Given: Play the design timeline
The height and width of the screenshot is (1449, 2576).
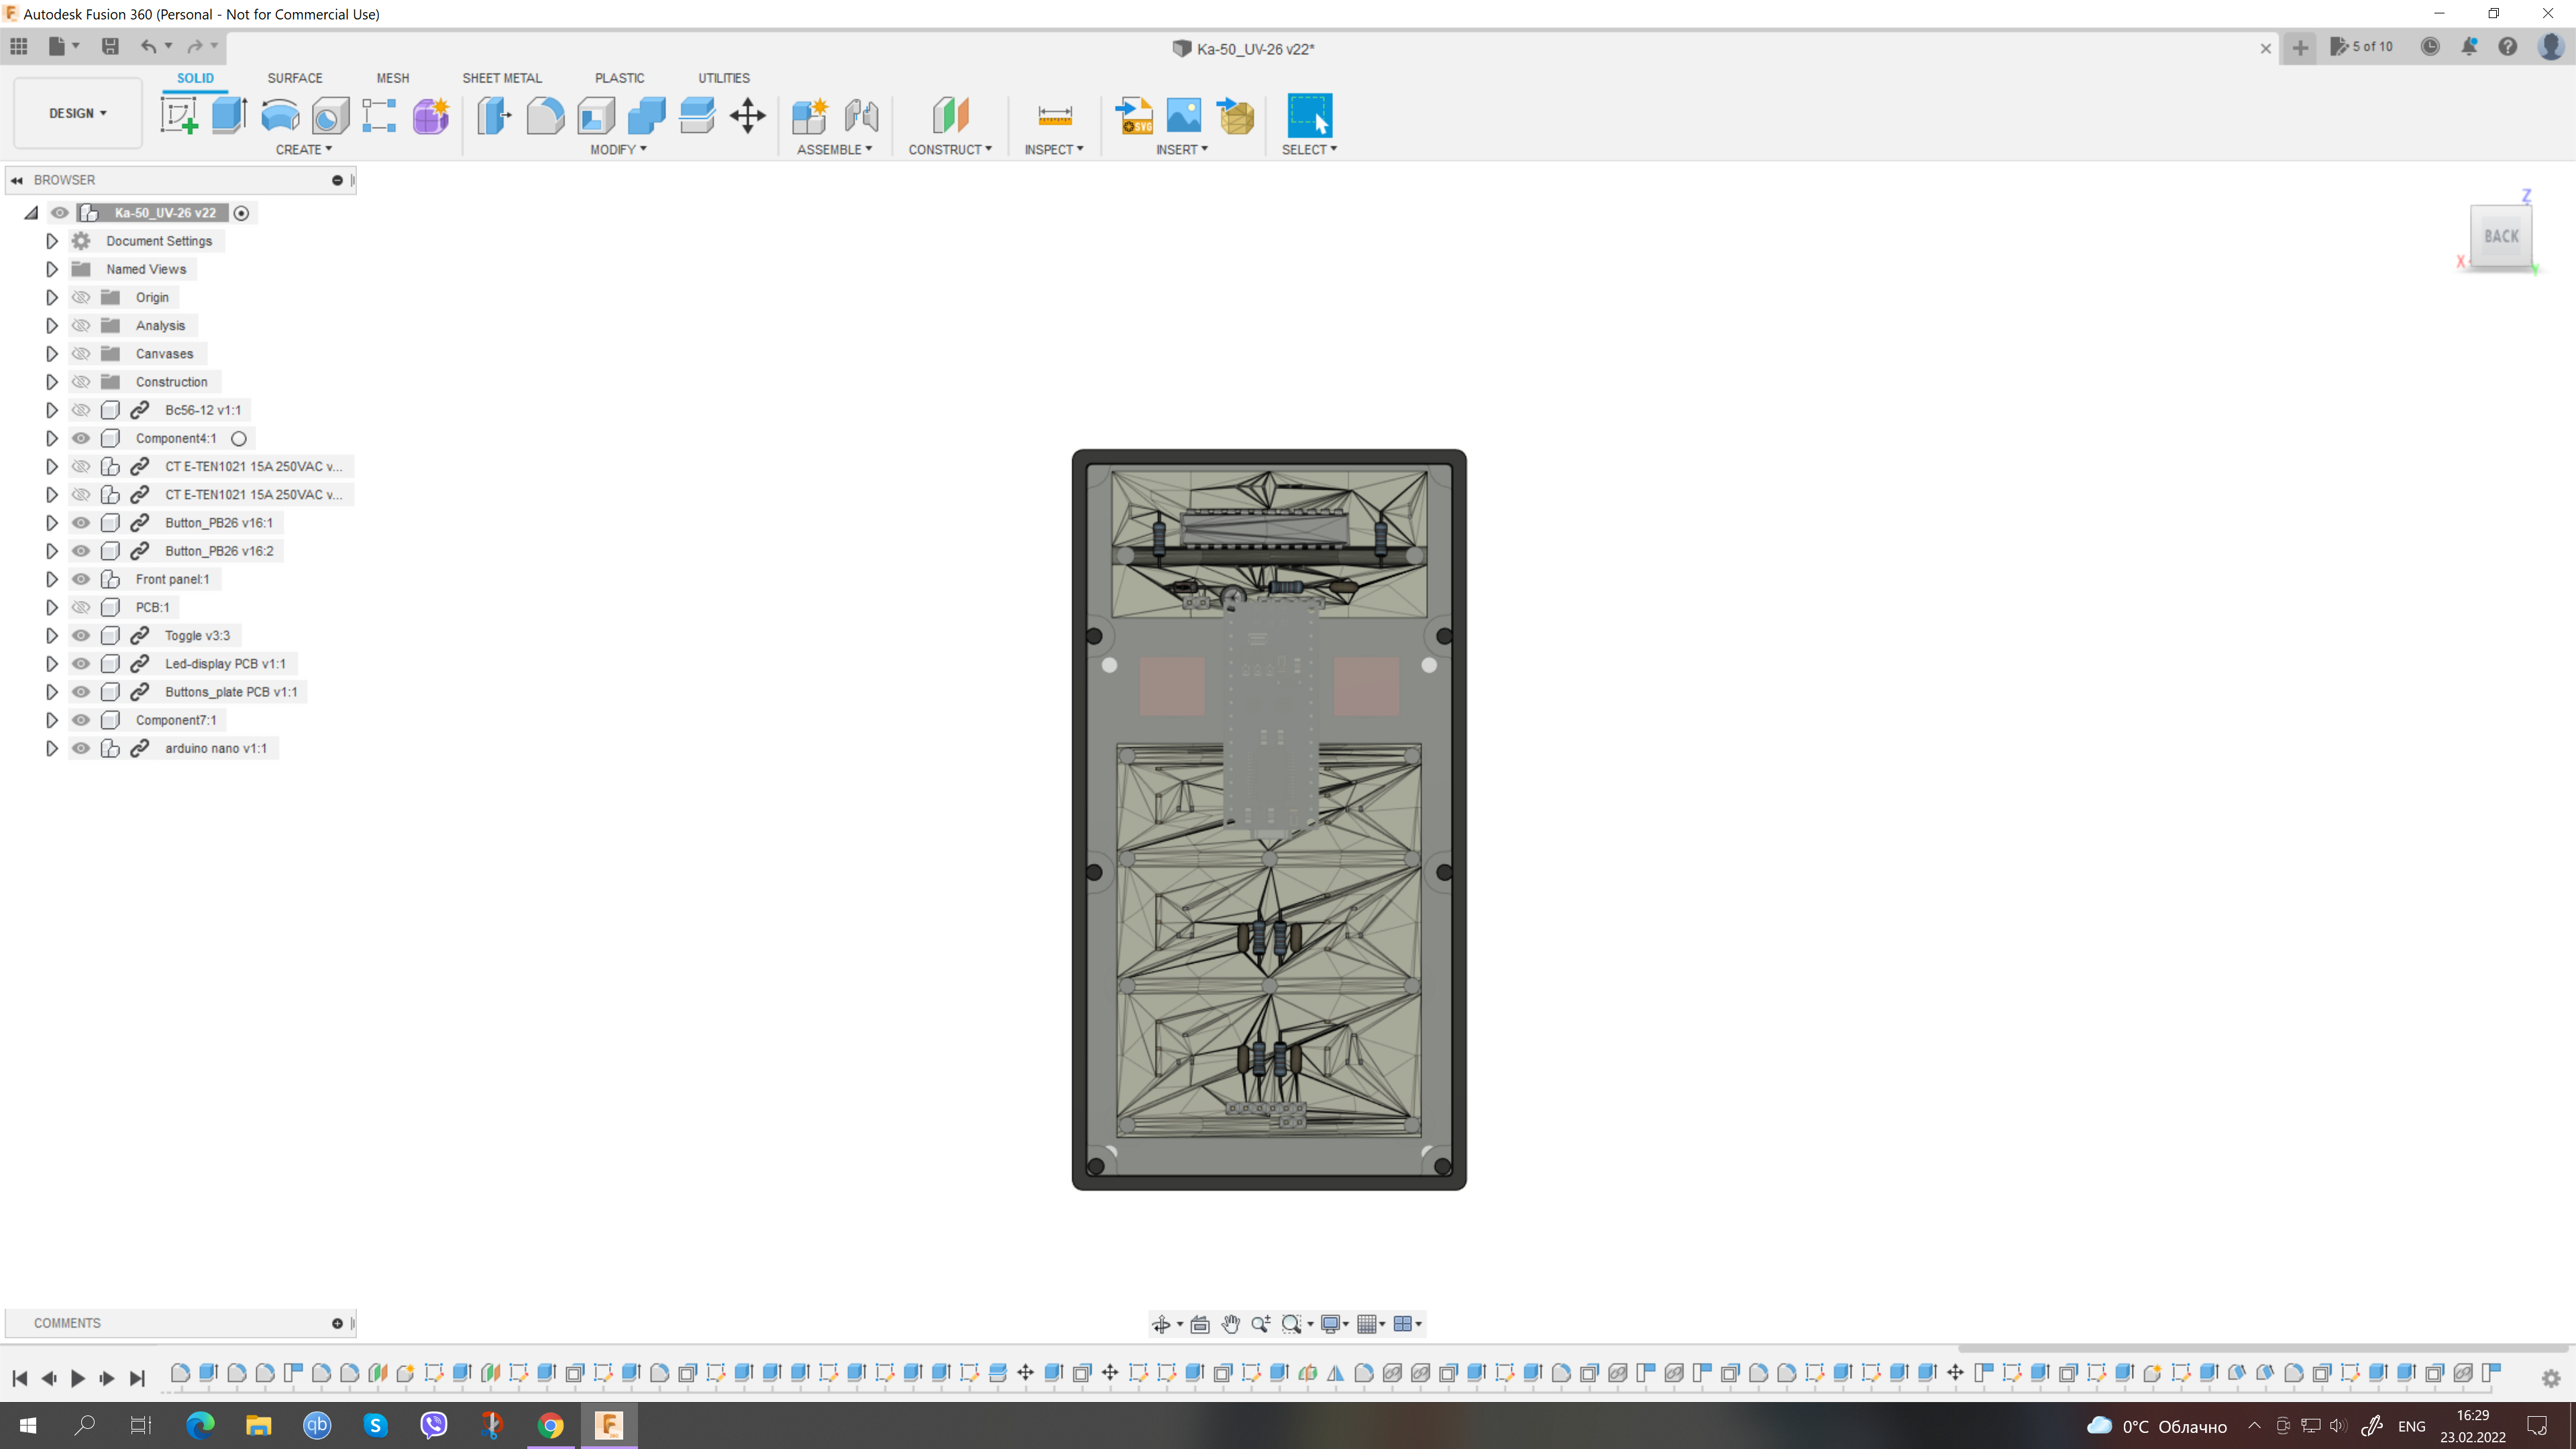Looking at the screenshot, I should 78,1378.
